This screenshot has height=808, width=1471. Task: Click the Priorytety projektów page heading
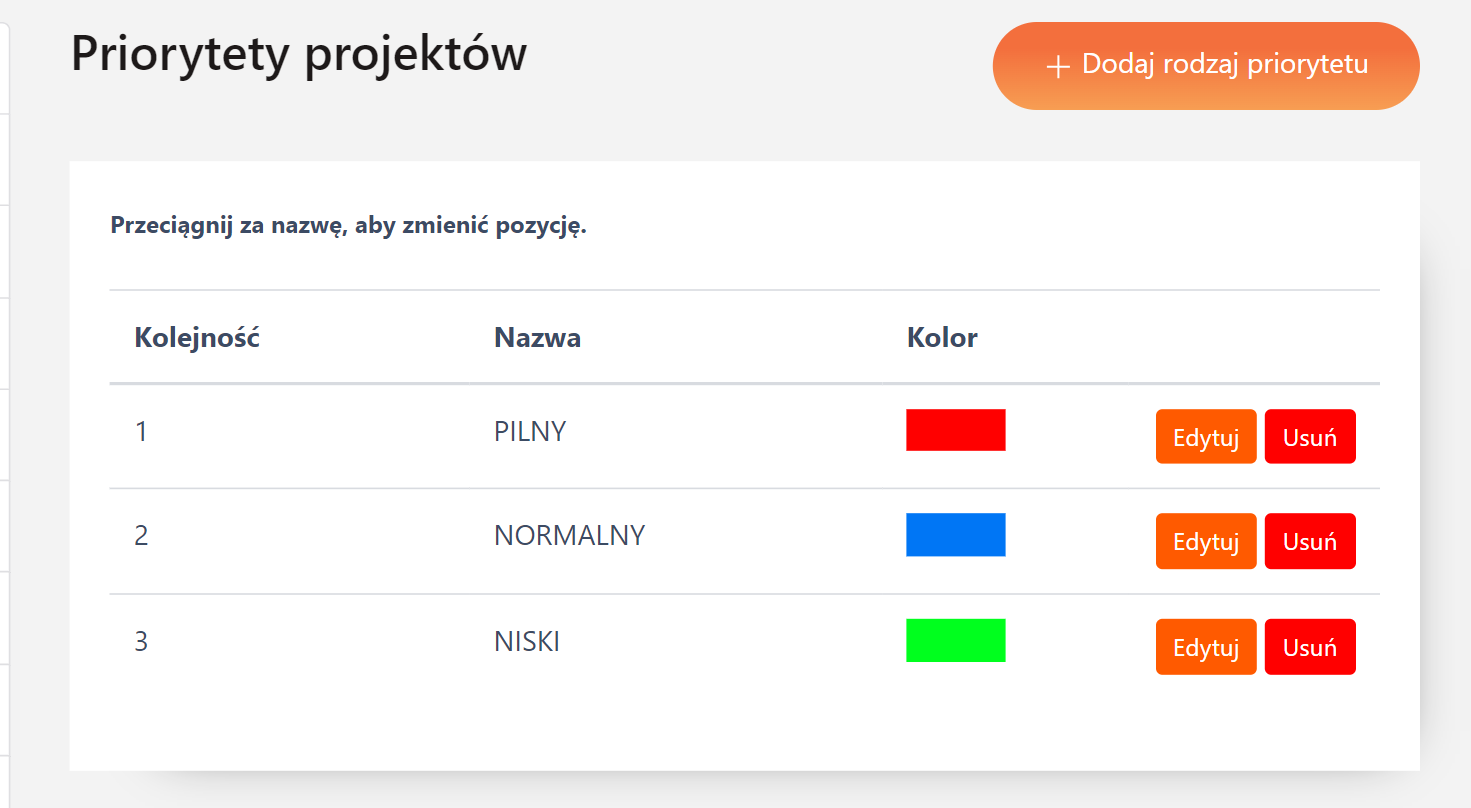(x=298, y=54)
